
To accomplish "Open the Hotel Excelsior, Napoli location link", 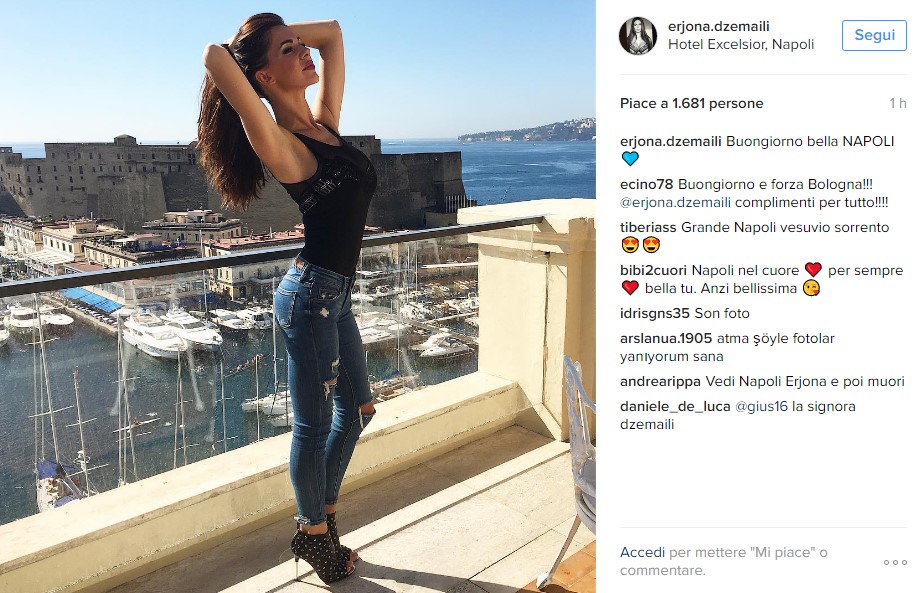I will click(741, 44).
